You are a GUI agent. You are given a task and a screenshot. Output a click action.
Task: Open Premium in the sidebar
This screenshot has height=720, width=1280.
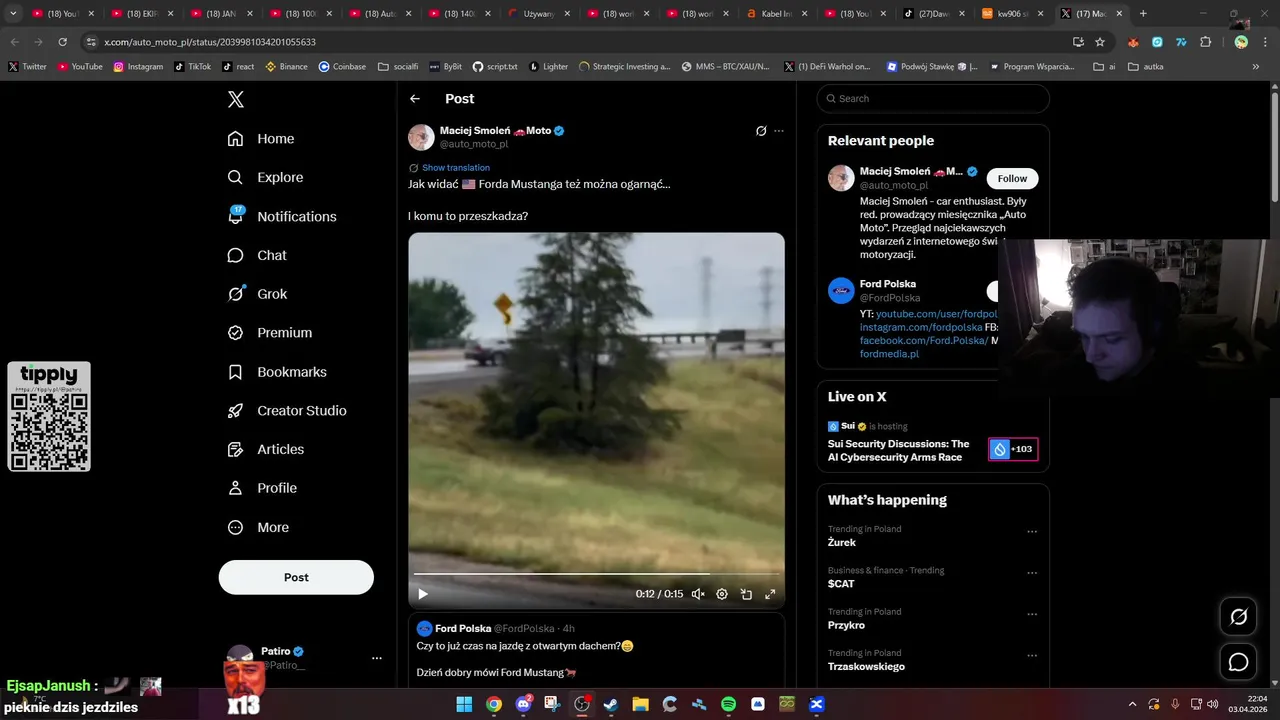tap(270, 333)
